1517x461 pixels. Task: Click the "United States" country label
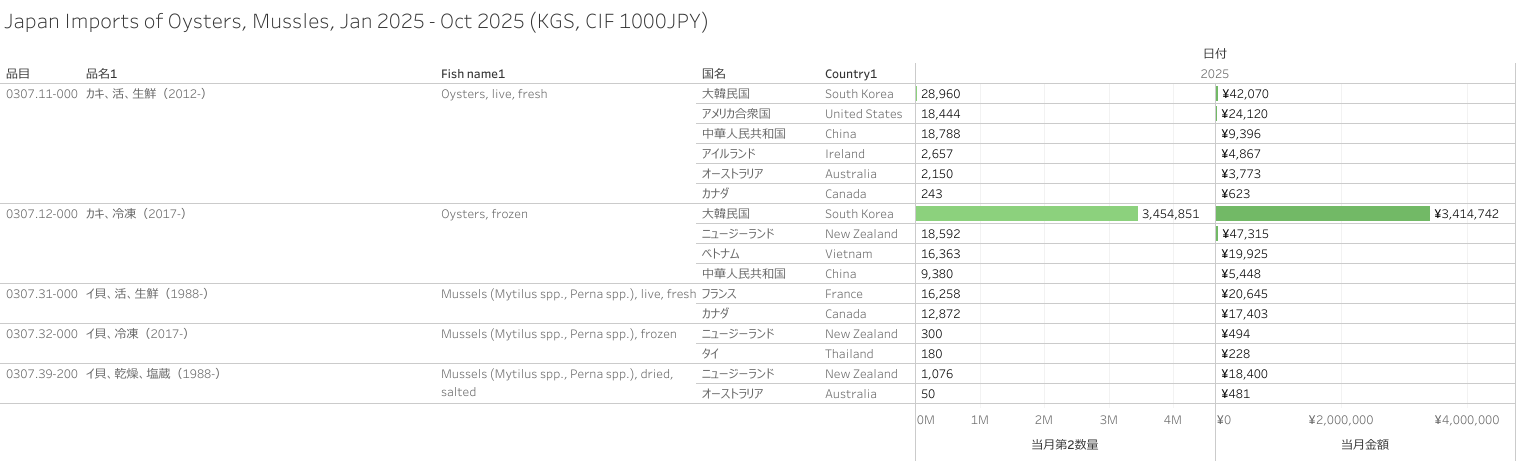[863, 114]
